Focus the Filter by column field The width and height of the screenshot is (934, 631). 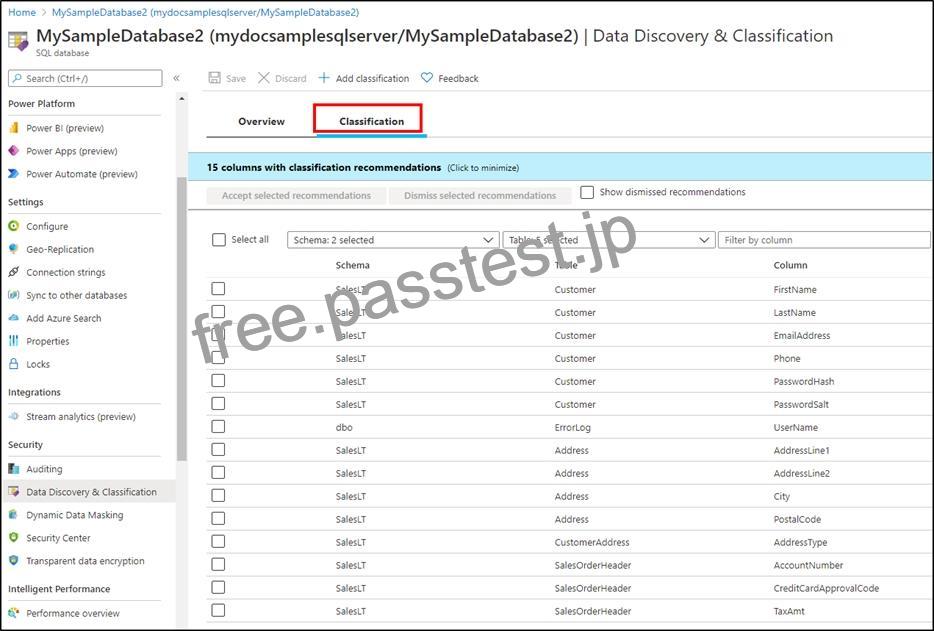(x=824, y=240)
